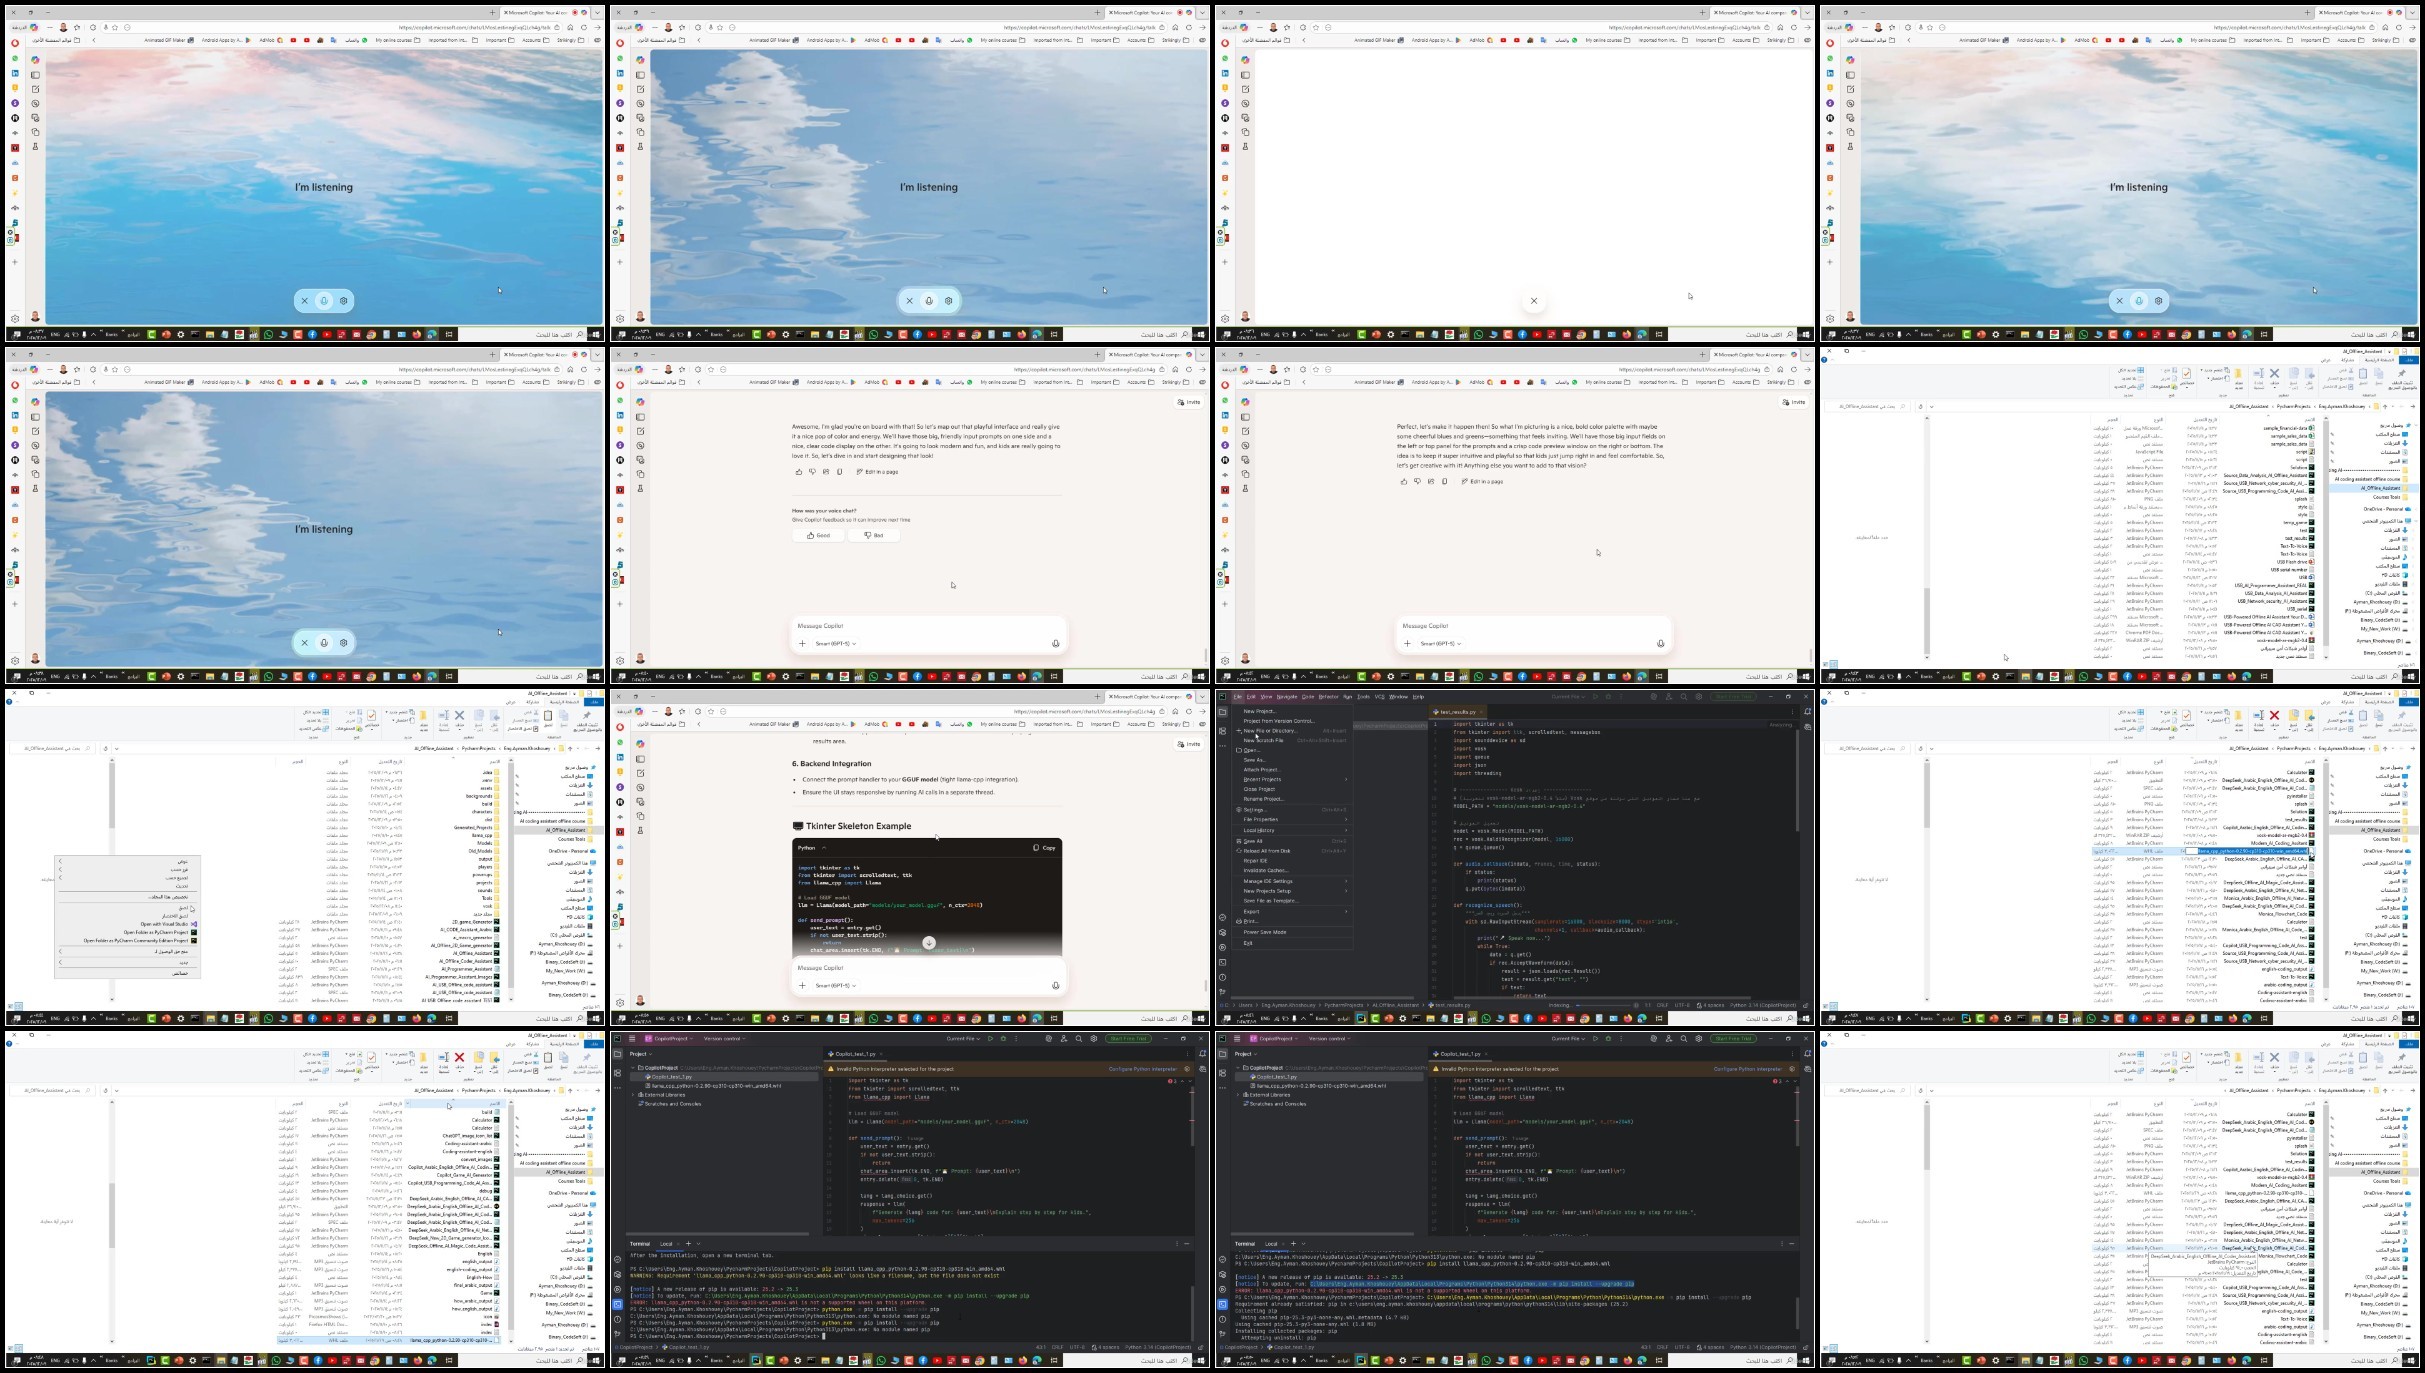Click the scroll-down arrow over the Tkinter code block

point(929,943)
